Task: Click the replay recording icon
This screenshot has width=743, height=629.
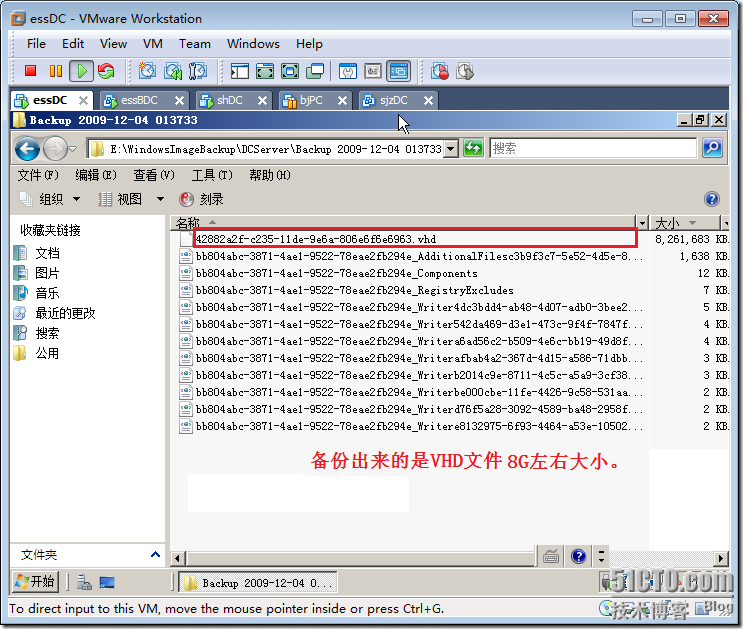Action: 465,71
